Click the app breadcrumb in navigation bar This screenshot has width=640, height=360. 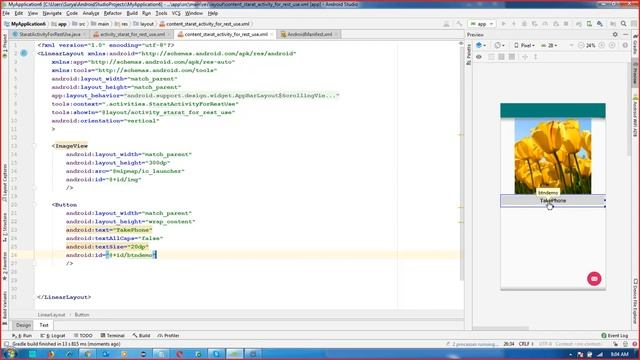(59, 24)
